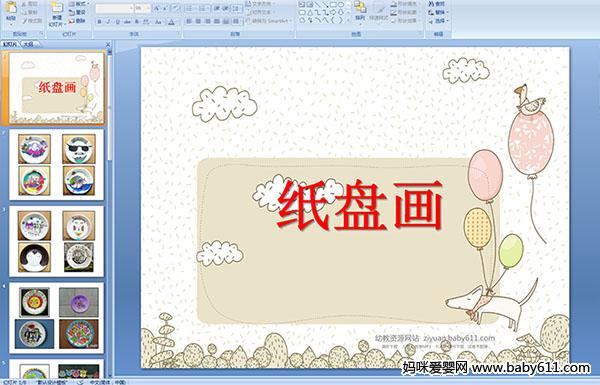Close the slide thumbnails pane
The width and height of the screenshot is (600, 385).
108,45
